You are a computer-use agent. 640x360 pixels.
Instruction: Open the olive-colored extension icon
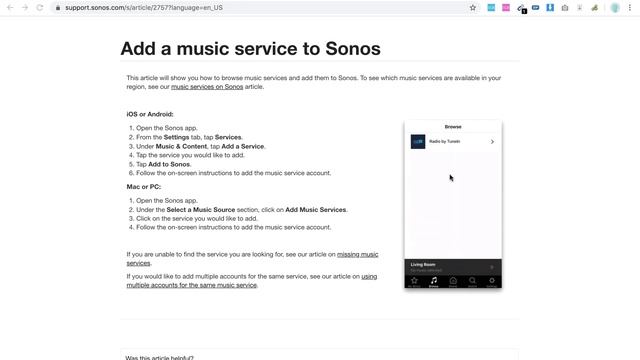[595, 8]
